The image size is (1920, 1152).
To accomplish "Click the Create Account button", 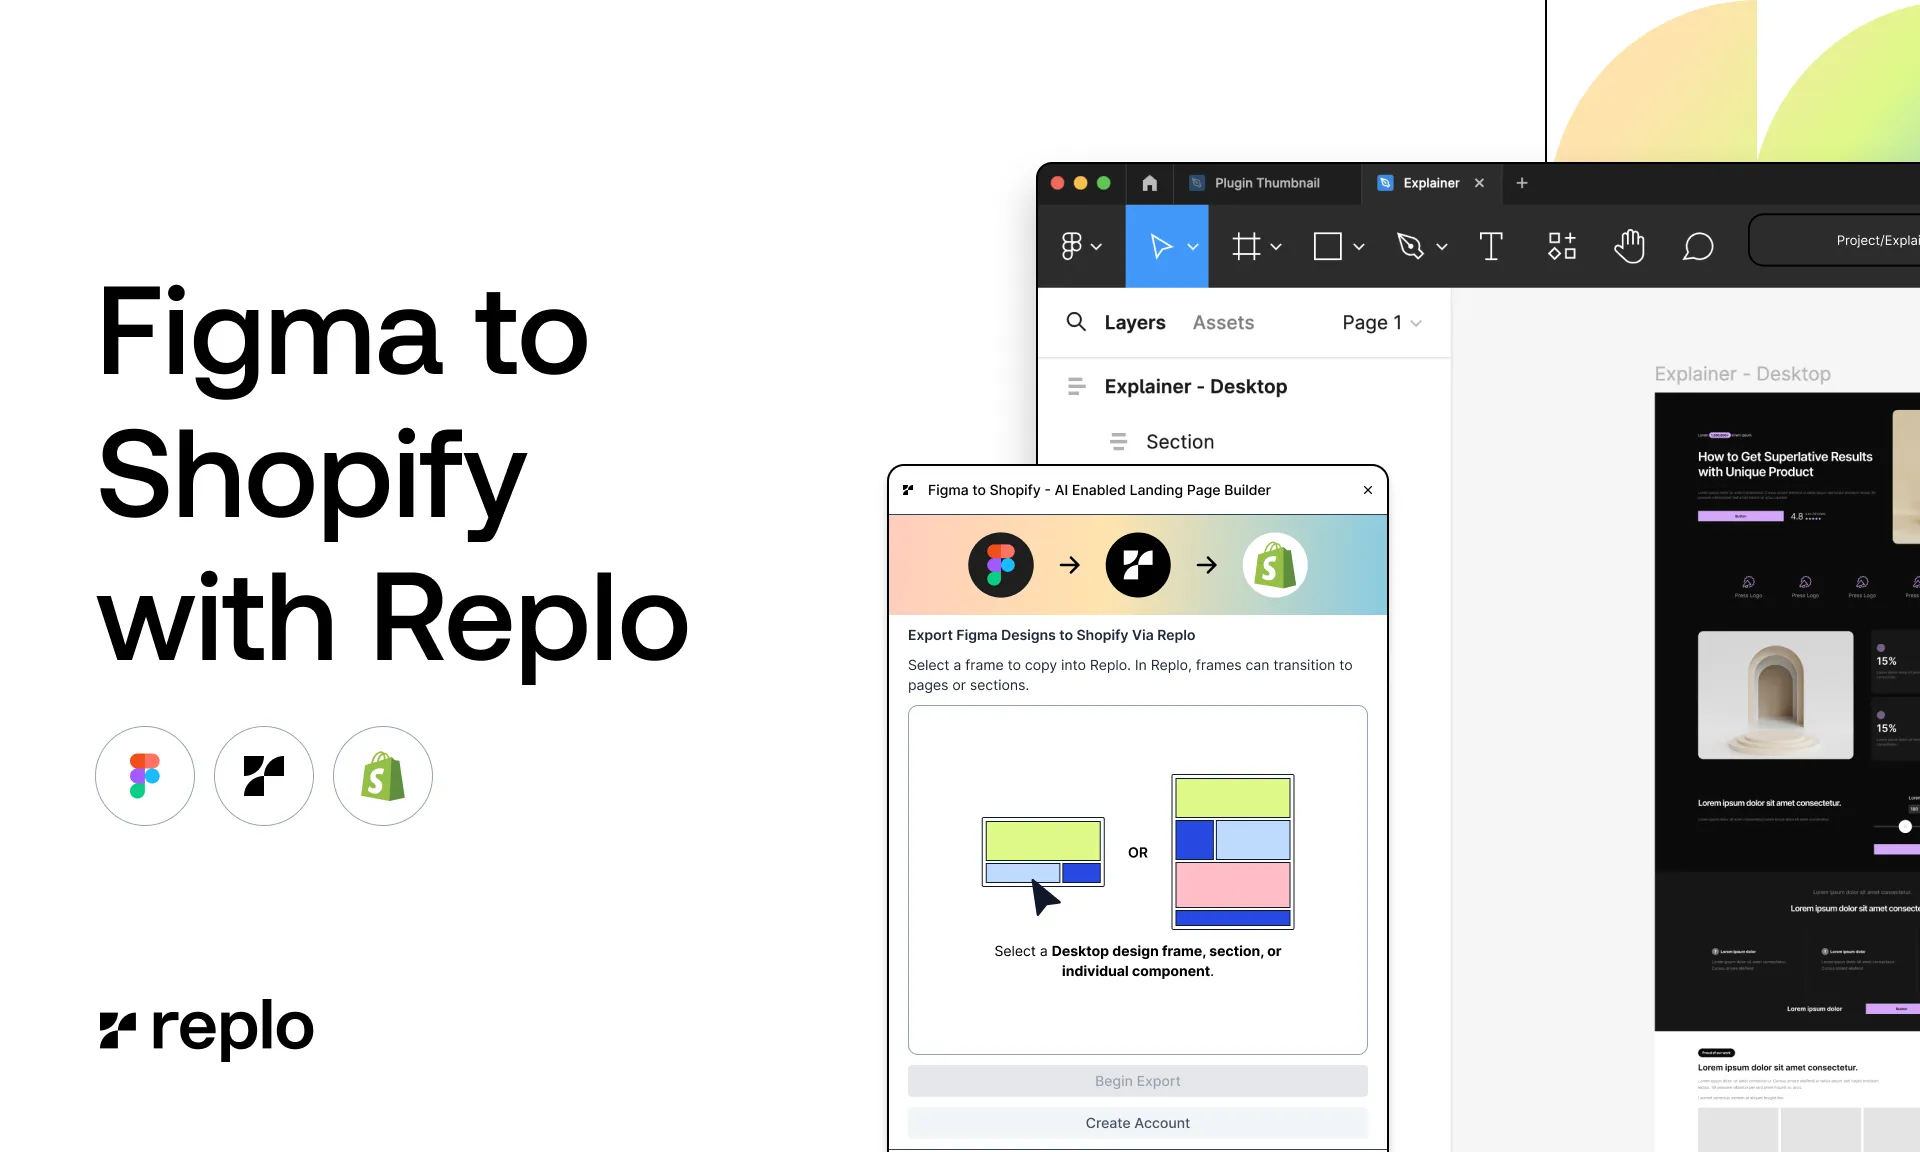I will 1137,1123.
